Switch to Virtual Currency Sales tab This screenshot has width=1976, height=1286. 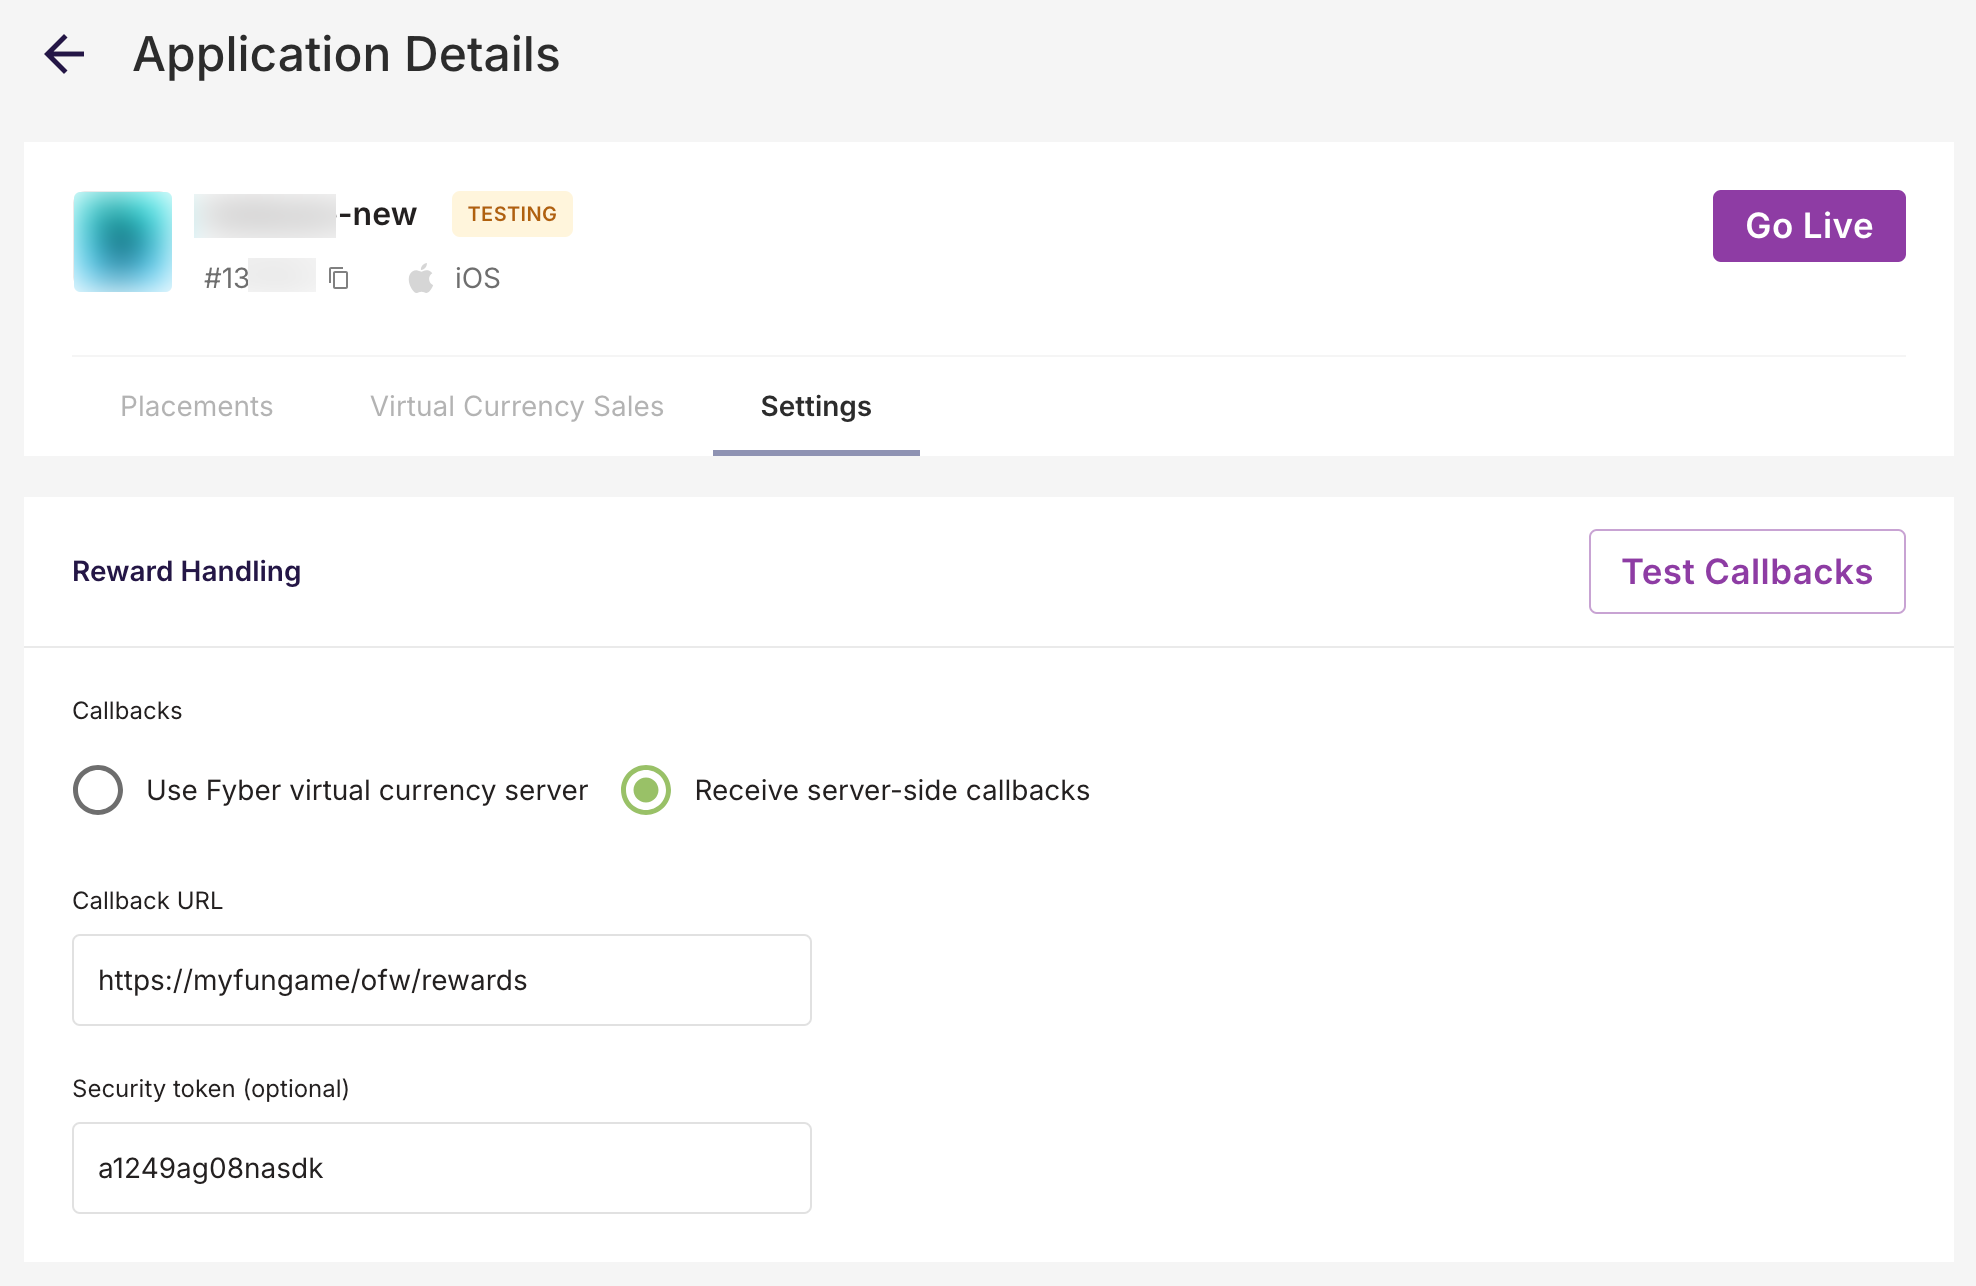(516, 406)
